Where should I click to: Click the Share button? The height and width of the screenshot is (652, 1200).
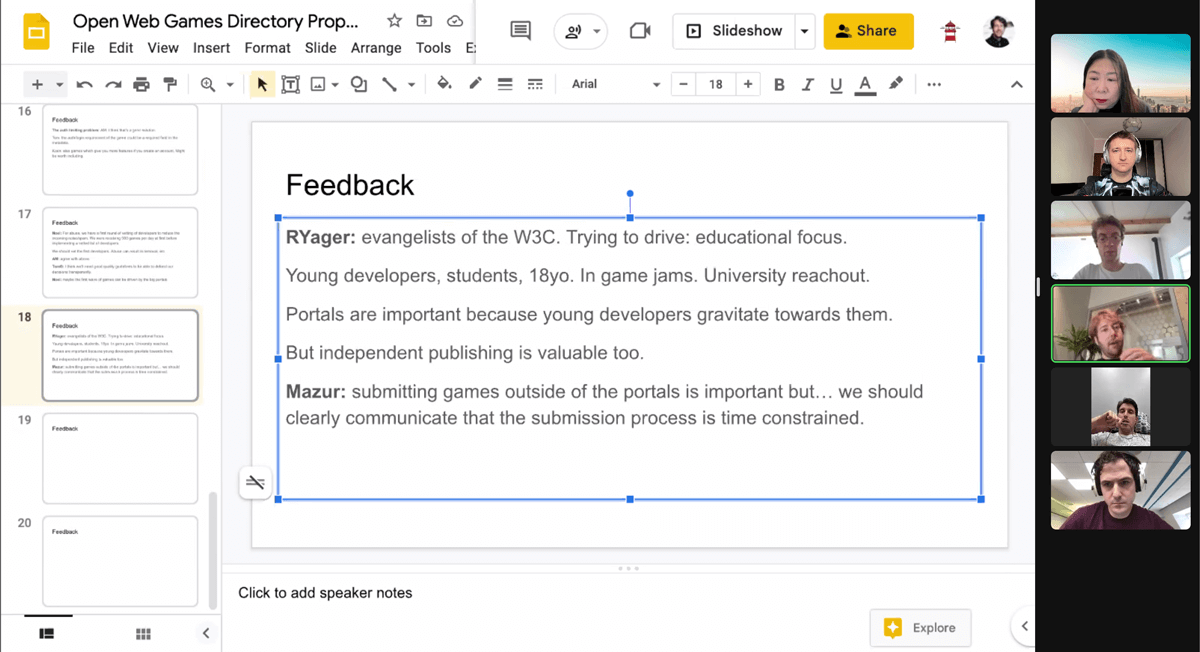tap(868, 31)
